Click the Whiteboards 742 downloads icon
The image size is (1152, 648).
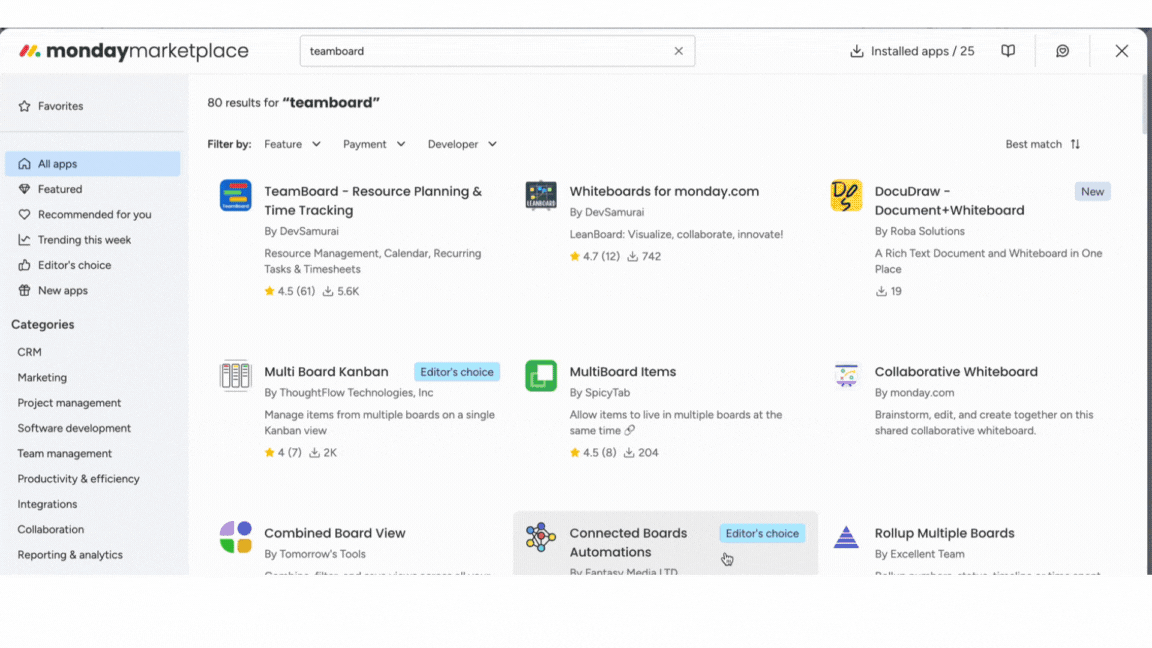632,256
